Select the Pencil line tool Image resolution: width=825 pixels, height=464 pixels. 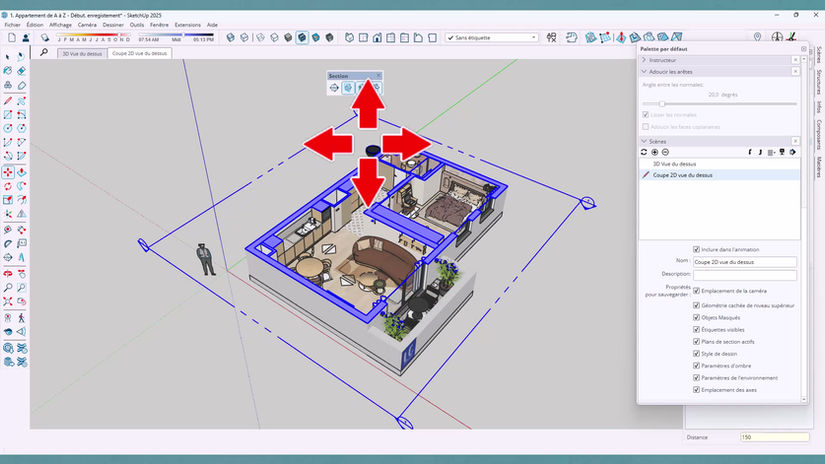point(8,100)
